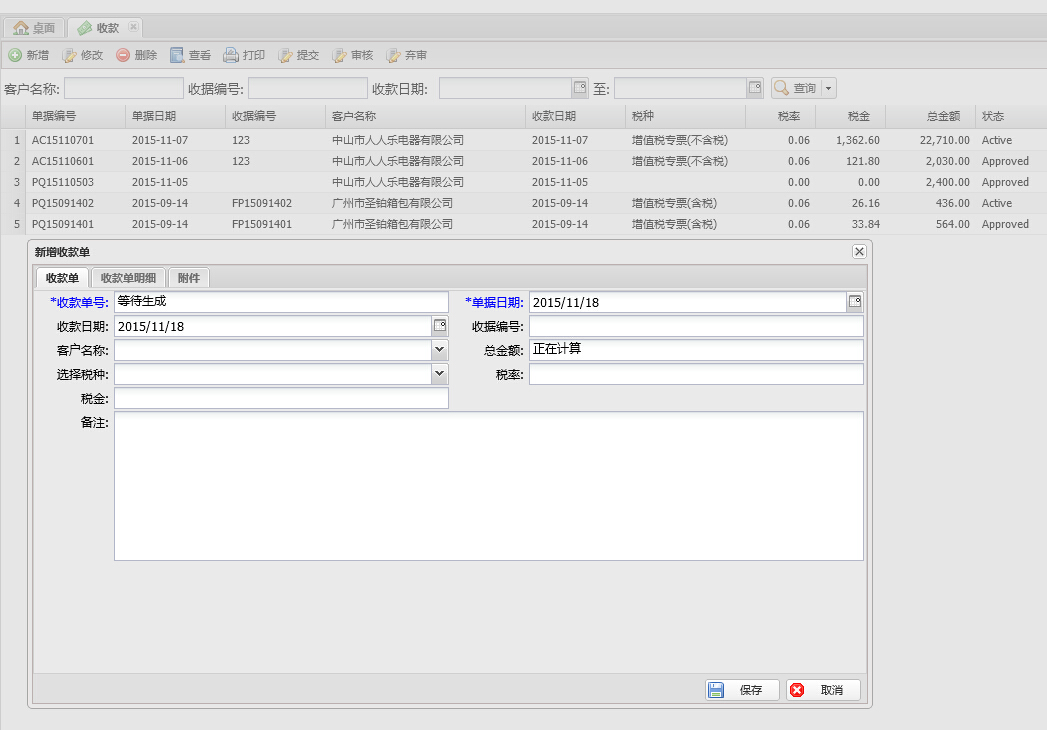1047x730 pixels.
Task: Expand the 选择税种 dropdown list
Action: (440, 374)
